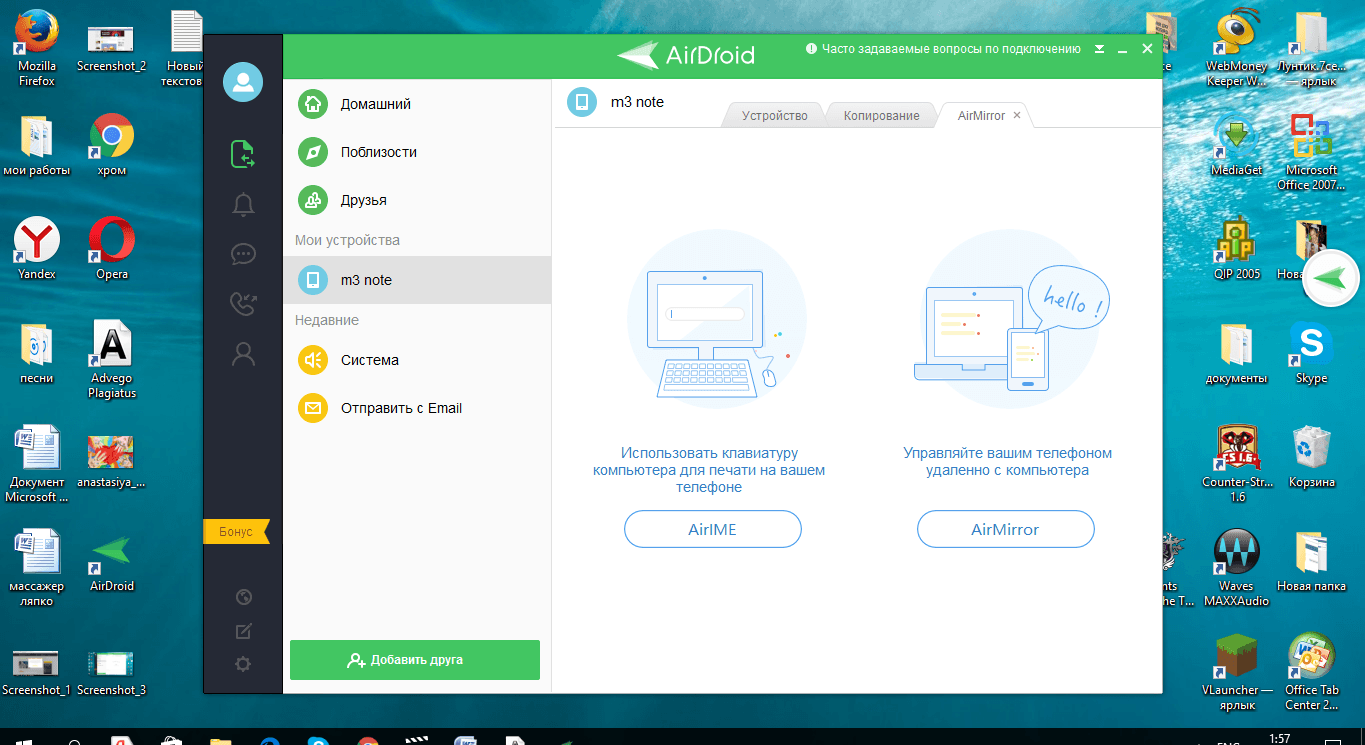This screenshot has height=745, width=1365.
Task: Click the globe icon in sidebar
Action: (243, 597)
